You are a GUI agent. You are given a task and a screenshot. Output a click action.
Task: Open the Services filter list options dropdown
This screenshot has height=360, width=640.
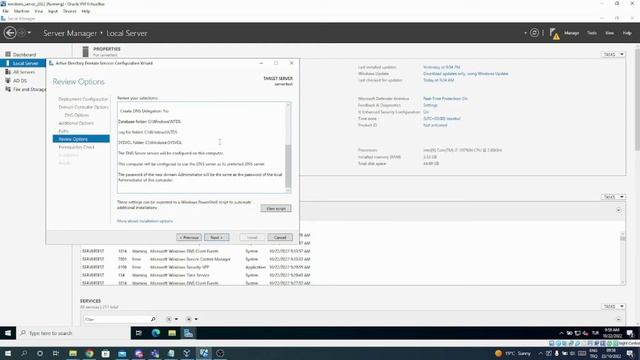click(x=172, y=319)
